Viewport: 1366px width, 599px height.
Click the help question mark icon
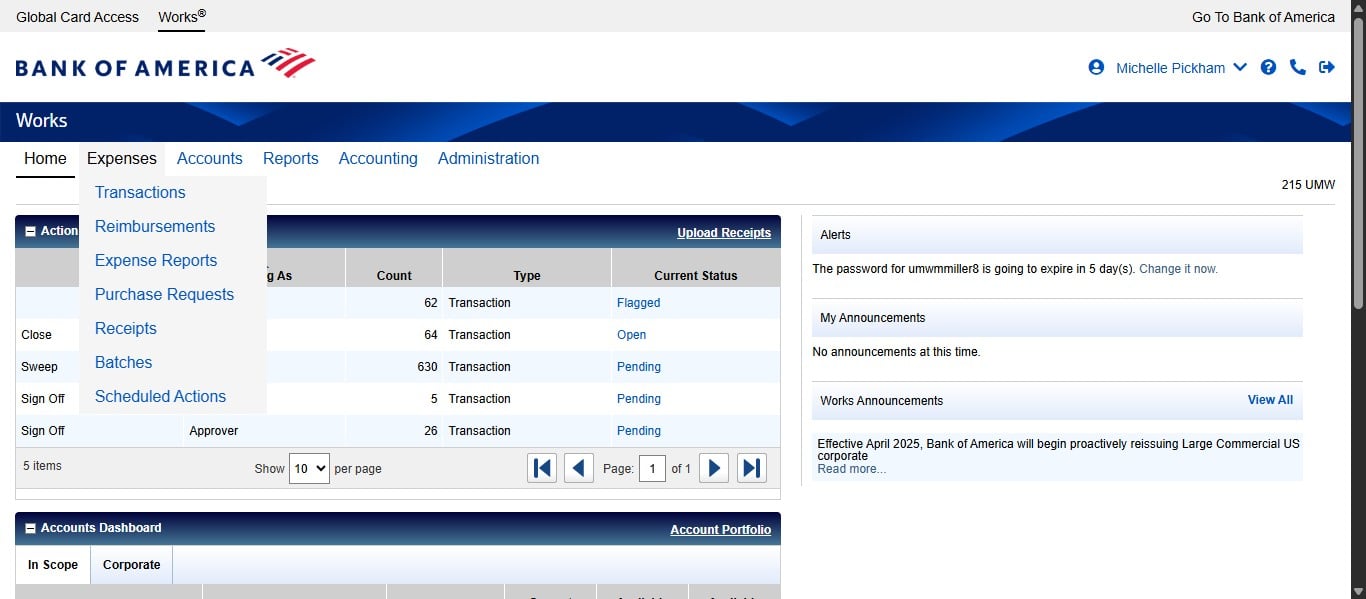click(1268, 67)
